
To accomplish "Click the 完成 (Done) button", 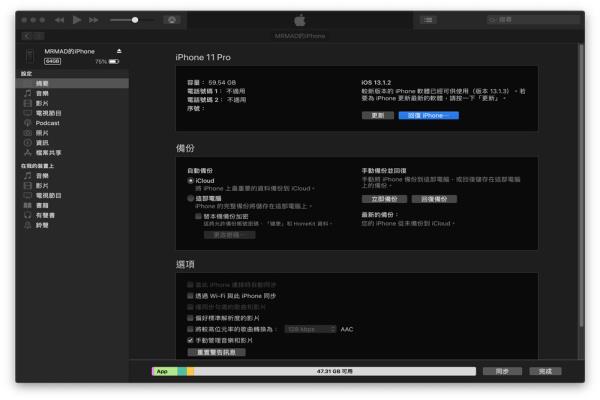I will 545,371.
